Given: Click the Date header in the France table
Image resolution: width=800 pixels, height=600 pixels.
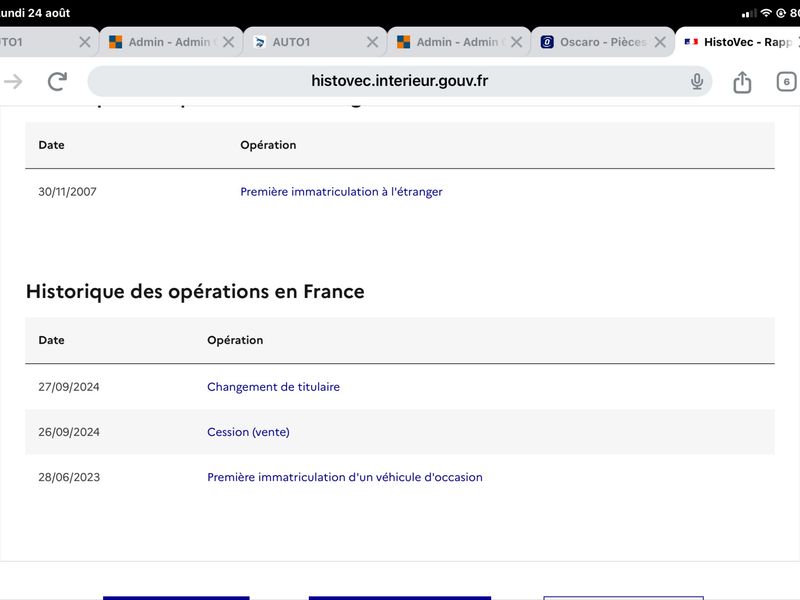Looking at the screenshot, I should click(x=52, y=340).
